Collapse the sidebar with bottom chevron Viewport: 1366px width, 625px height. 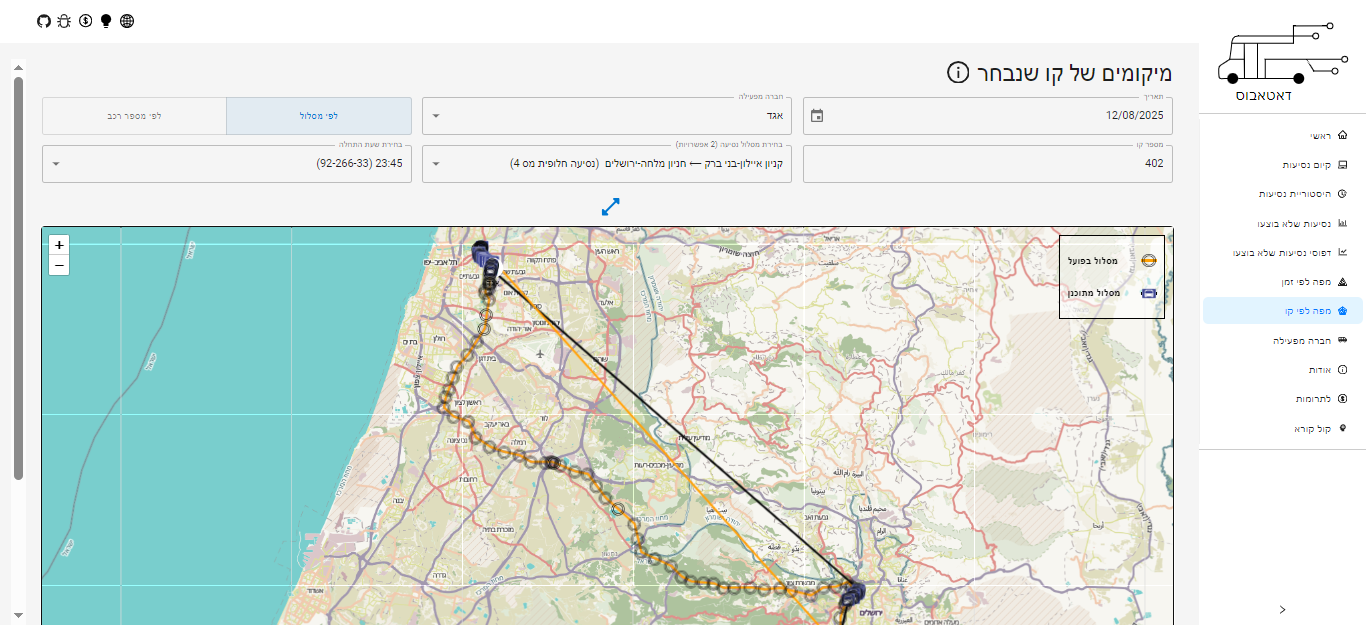point(1283,609)
